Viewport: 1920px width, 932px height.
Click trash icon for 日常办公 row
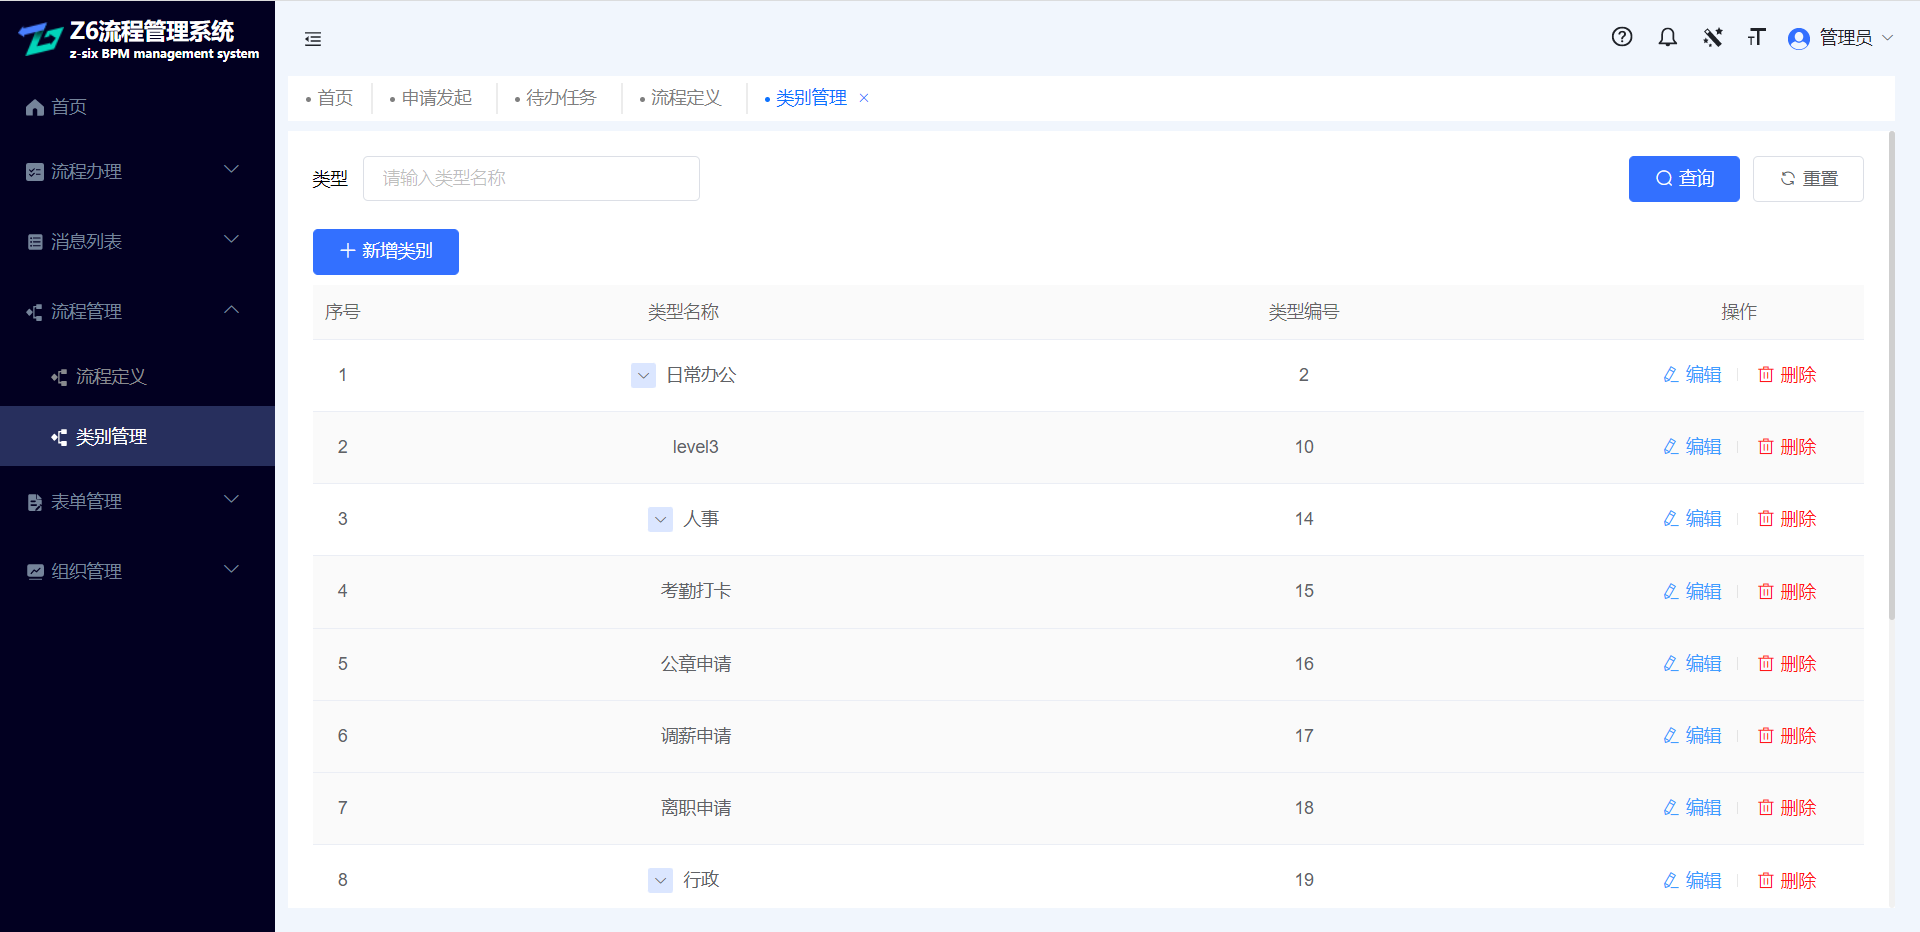pos(1766,375)
